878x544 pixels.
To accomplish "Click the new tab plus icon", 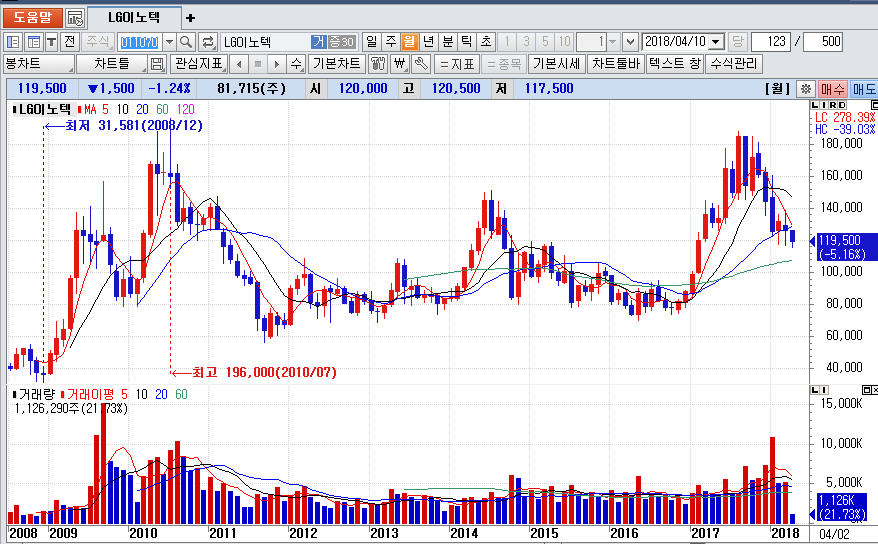I will coord(191,18).
